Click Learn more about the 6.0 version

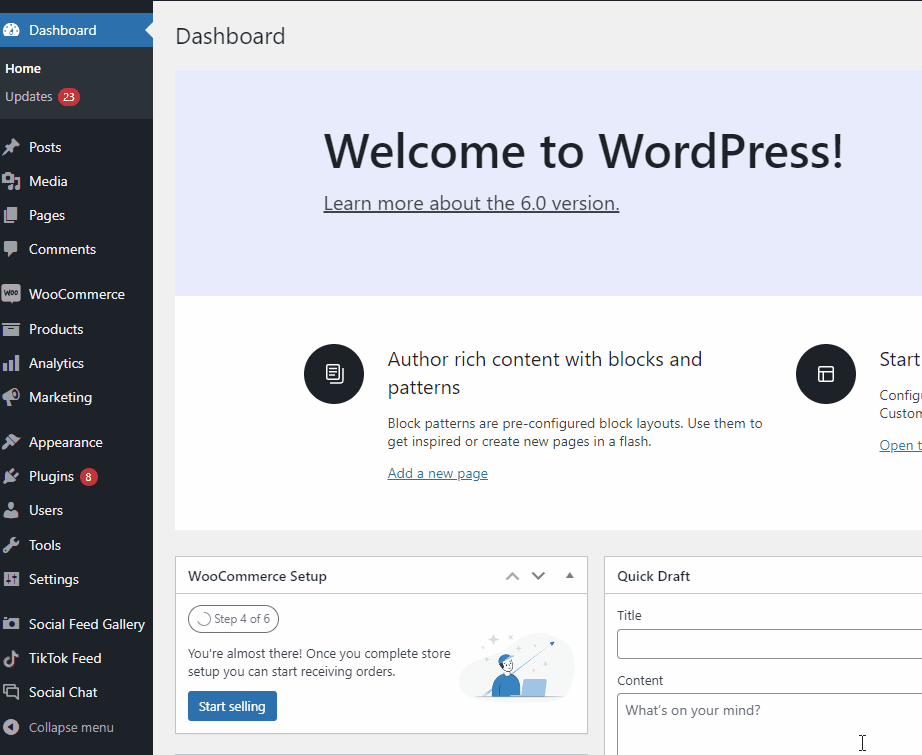click(x=471, y=203)
